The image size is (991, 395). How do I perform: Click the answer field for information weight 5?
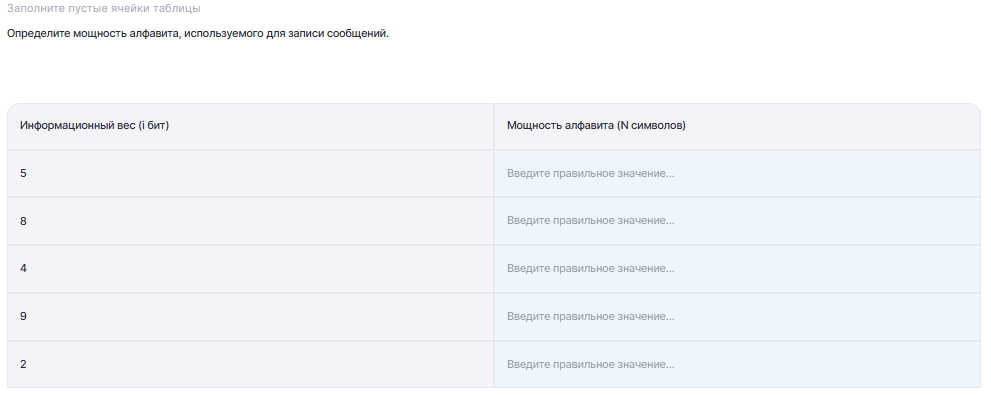coord(737,173)
